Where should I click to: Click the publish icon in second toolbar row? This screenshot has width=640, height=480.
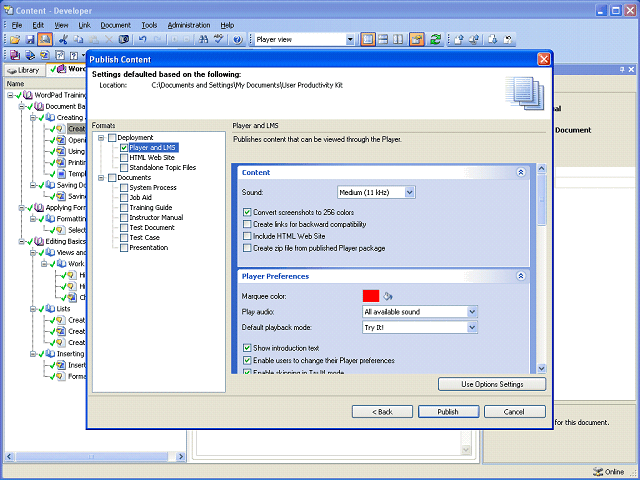pos(30,55)
